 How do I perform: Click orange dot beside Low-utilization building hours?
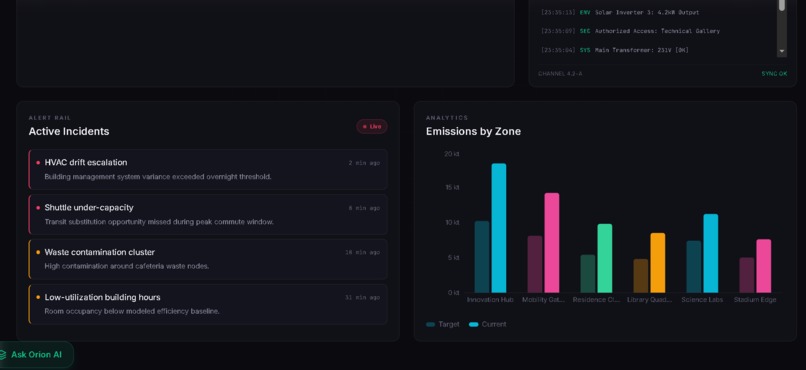point(38,298)
